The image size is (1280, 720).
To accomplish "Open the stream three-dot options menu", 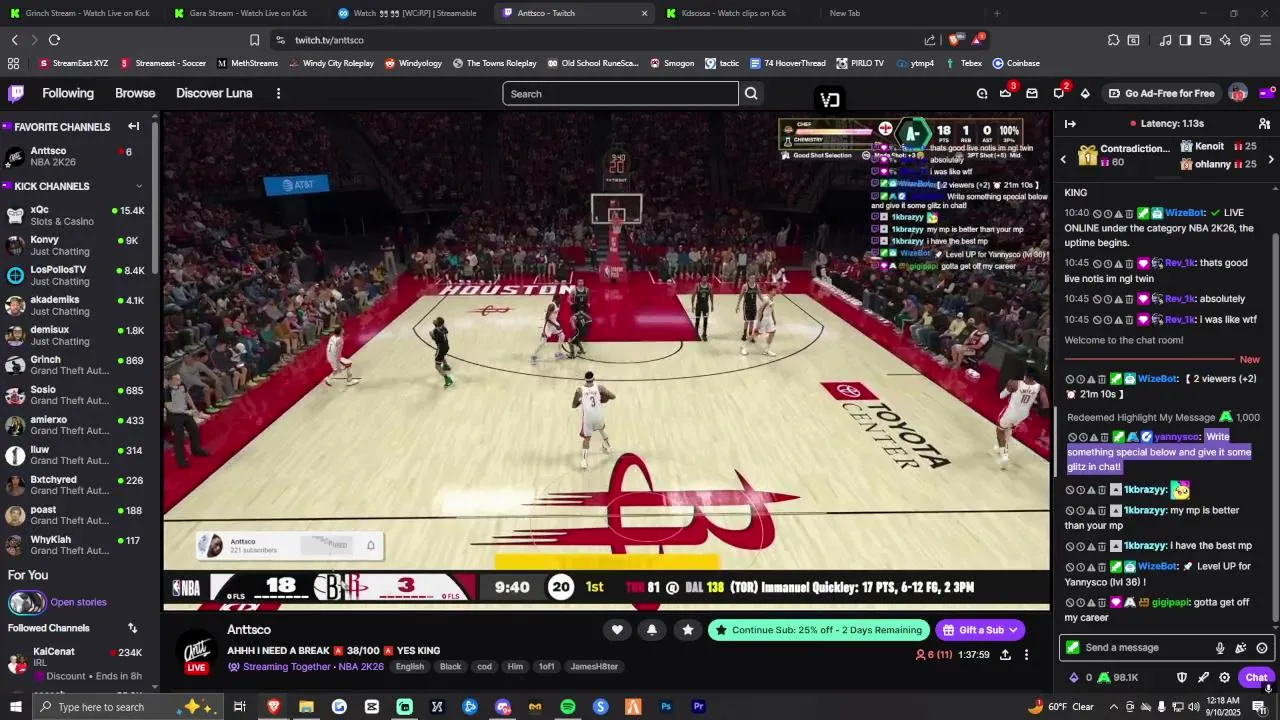I will pos(1026,655).
